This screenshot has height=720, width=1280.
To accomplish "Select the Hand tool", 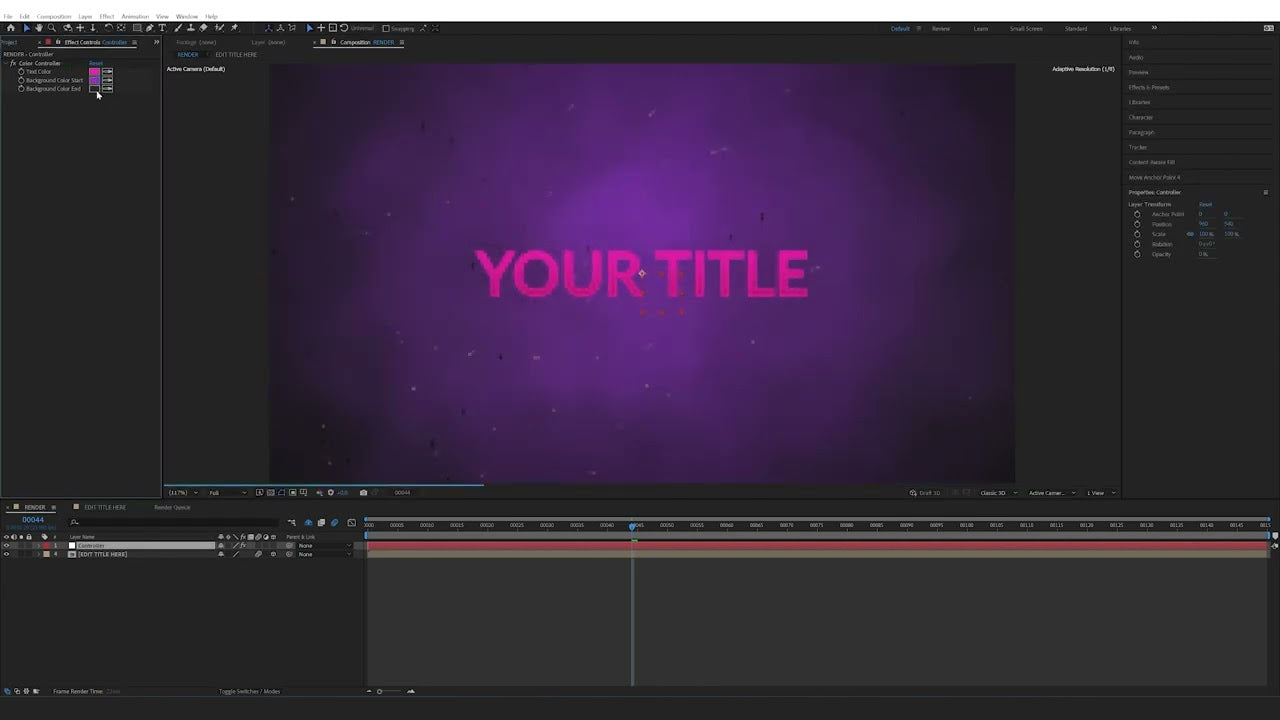I will pyautogui.click(x=40, y=28).
